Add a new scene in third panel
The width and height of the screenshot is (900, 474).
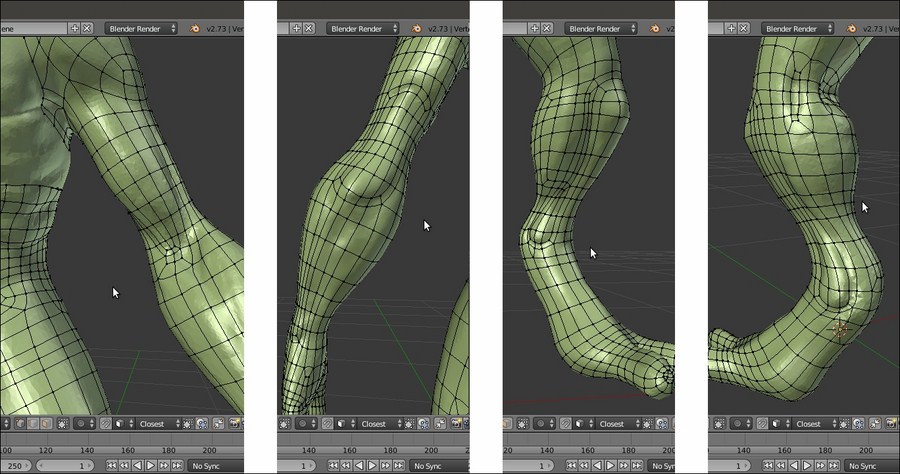pyautogui.click(x=534, y=28)
